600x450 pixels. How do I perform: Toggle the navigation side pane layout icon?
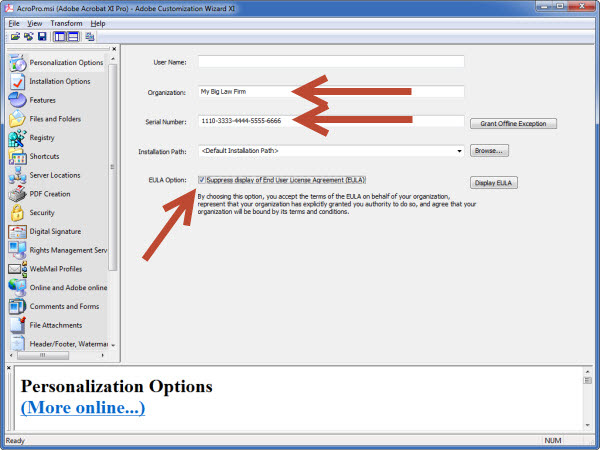coord(60,37)
